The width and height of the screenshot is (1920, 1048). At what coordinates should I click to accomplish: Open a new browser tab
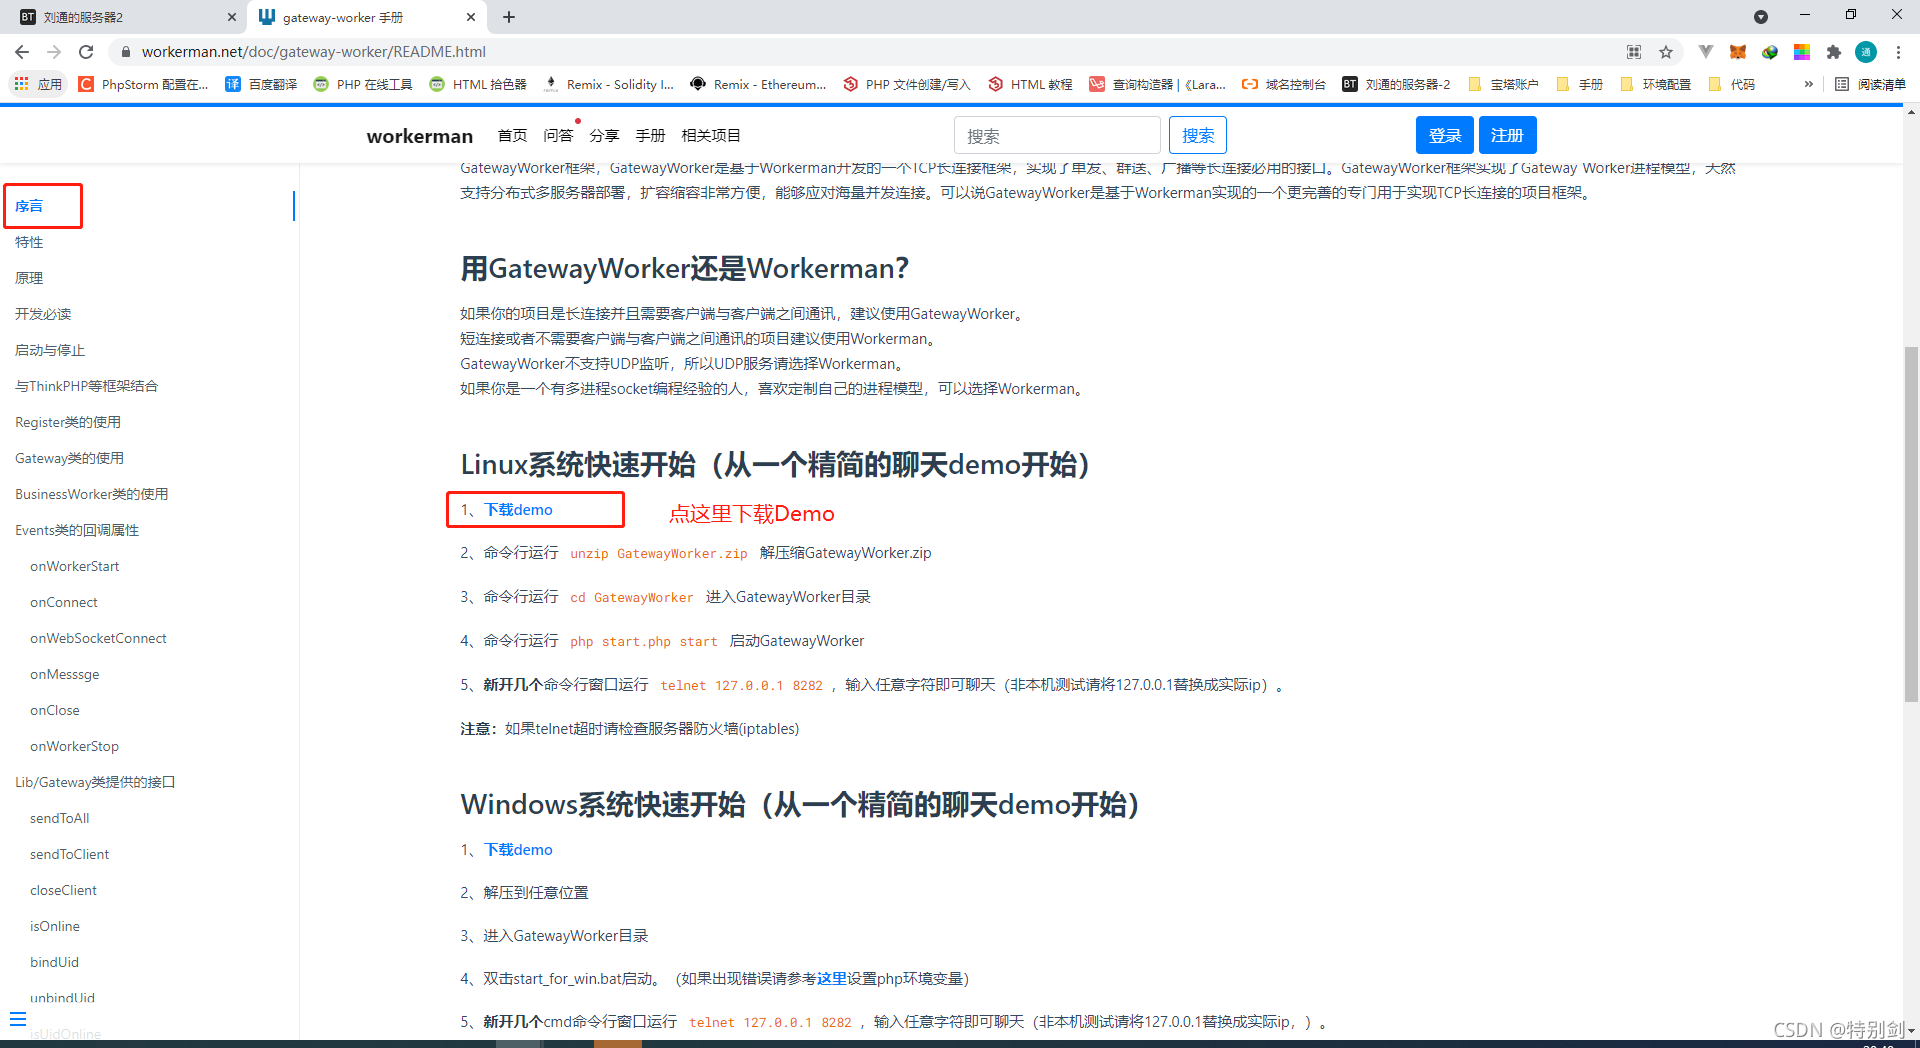point(509,17)
